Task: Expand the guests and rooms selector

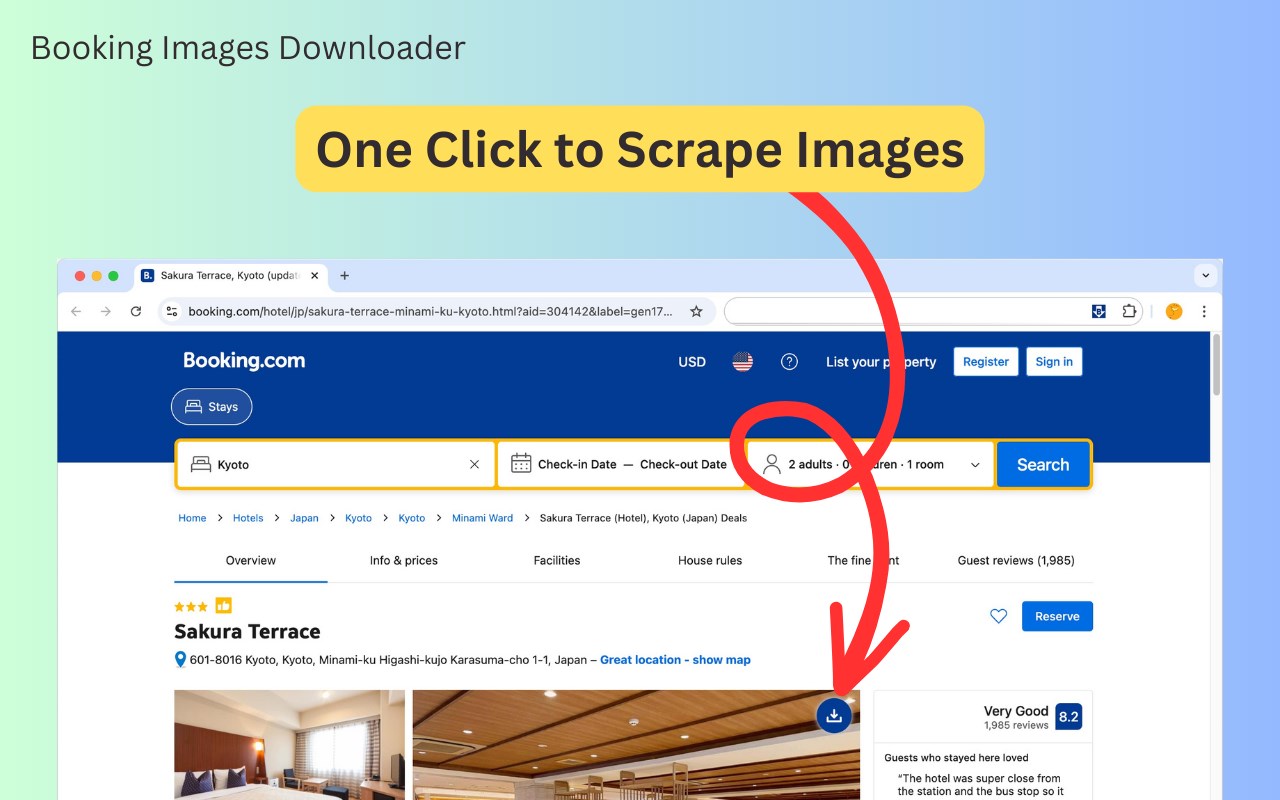Action: [x=870, y=464]
